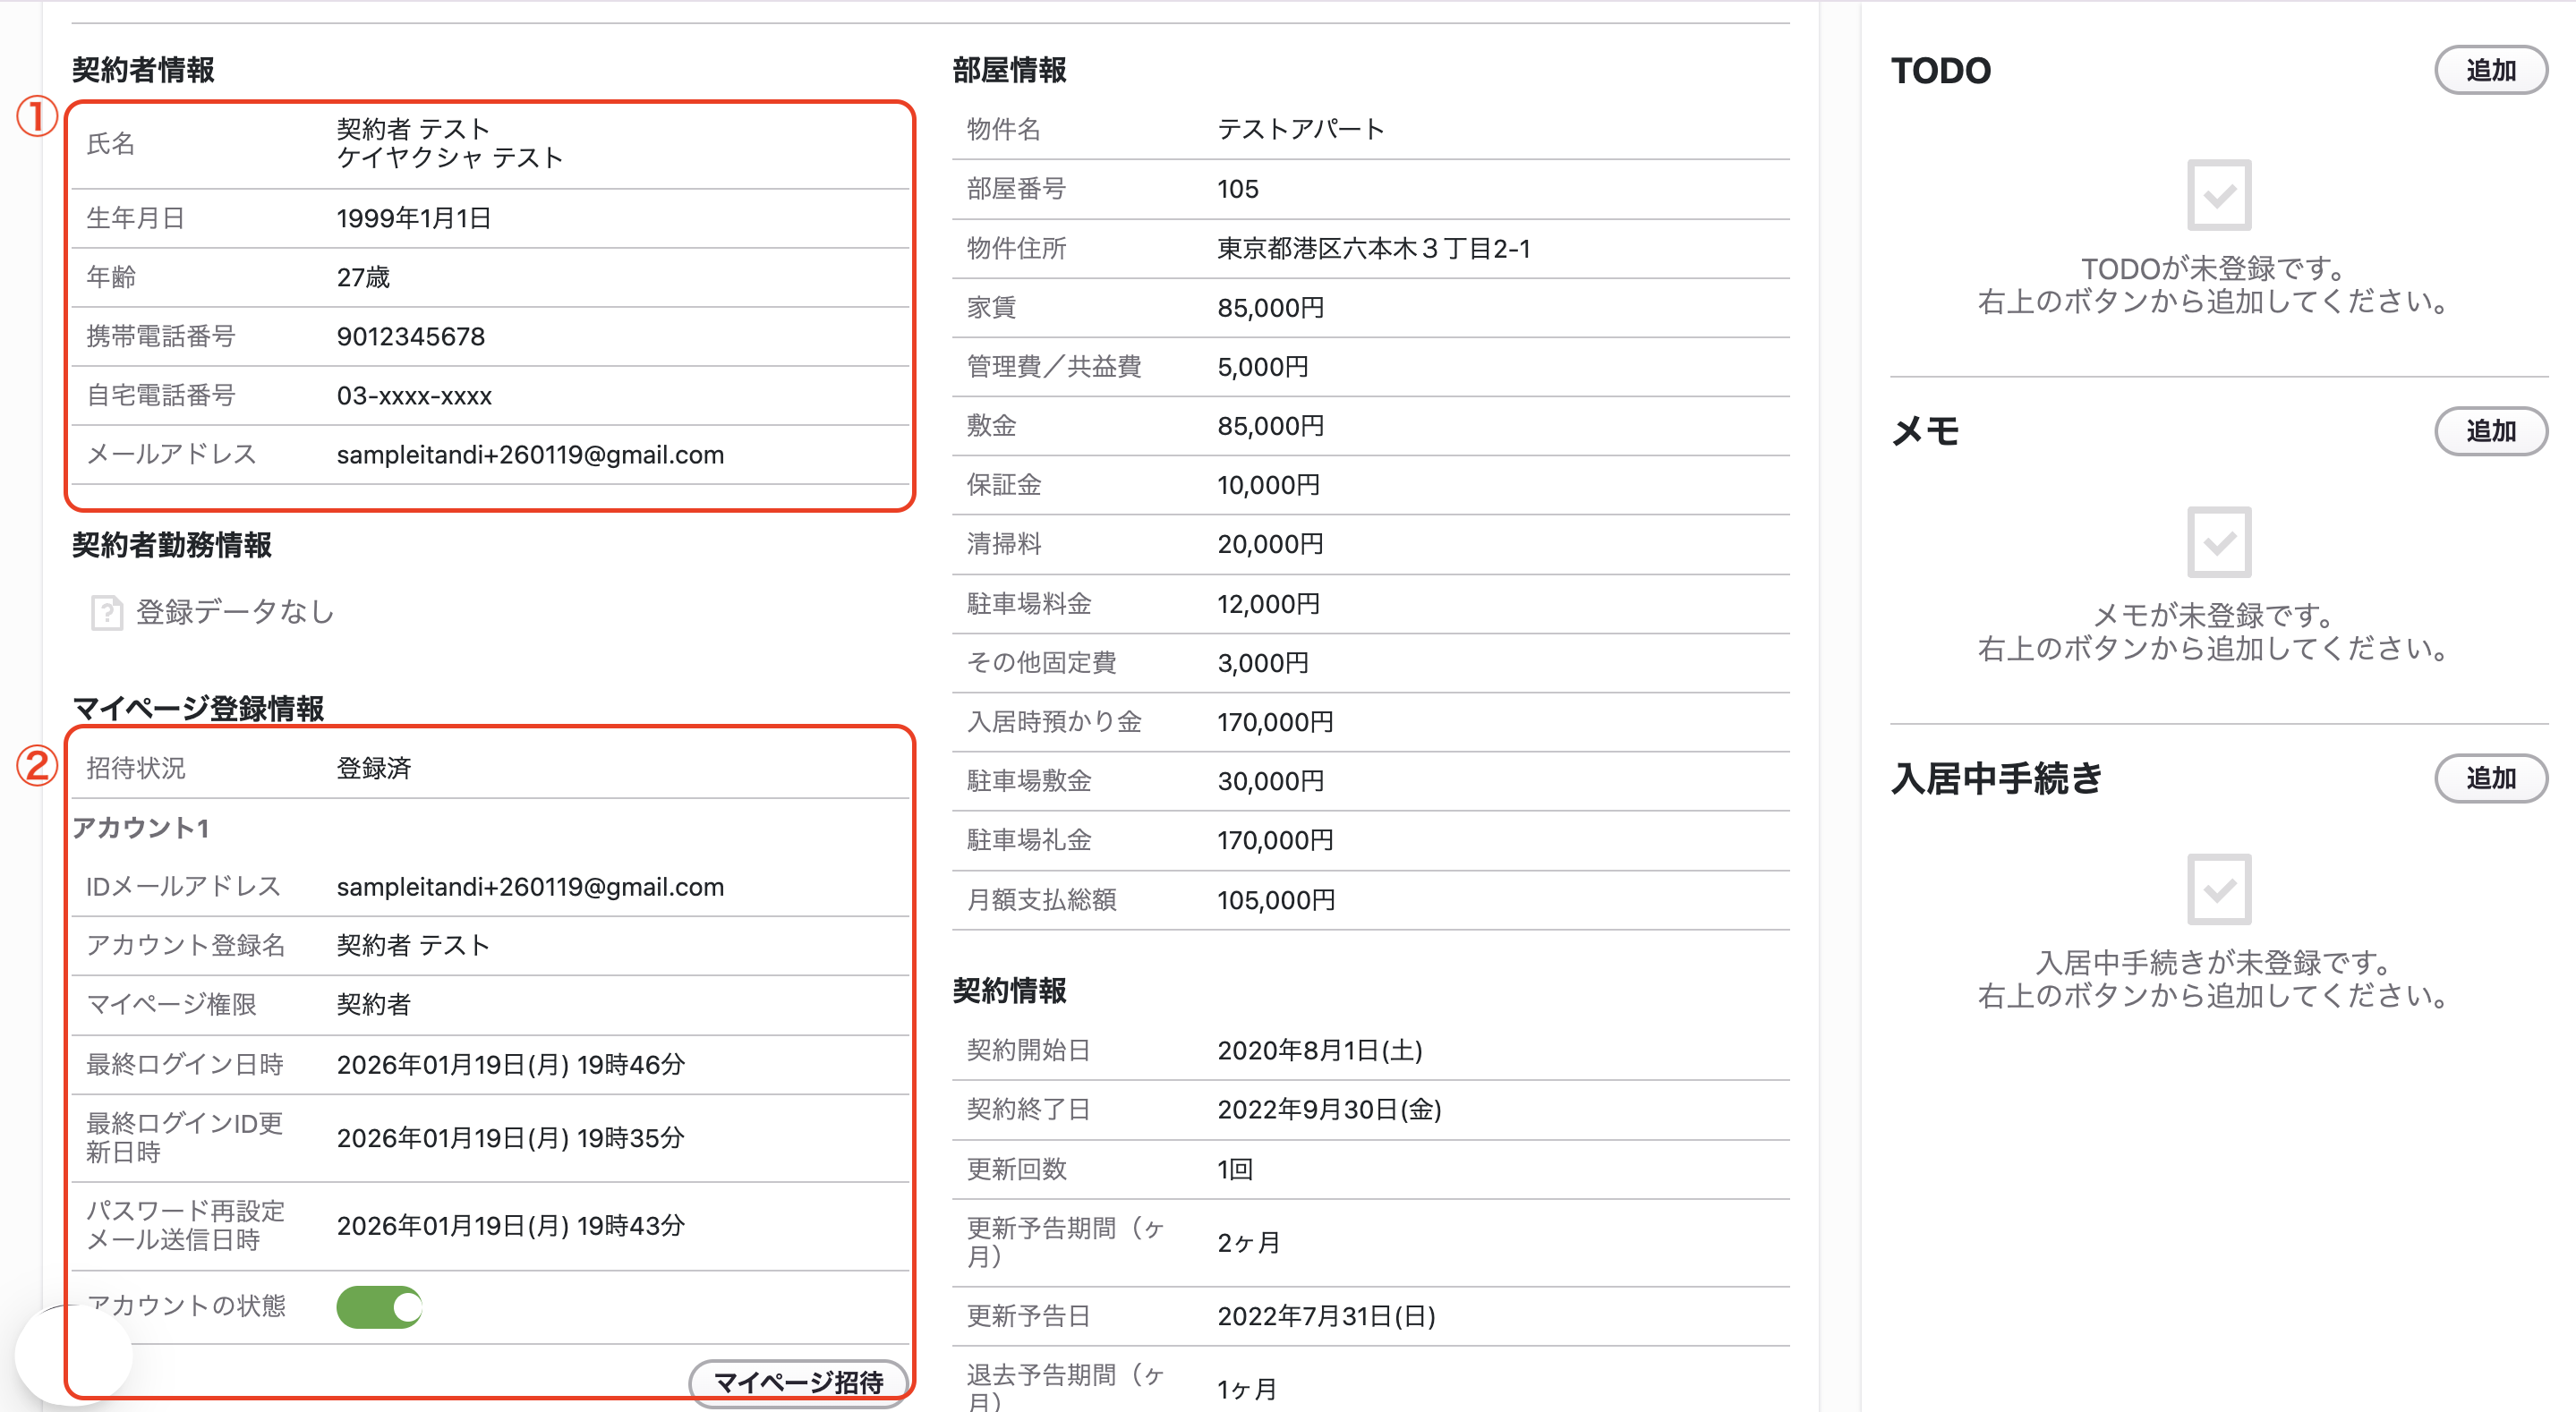The height and width of the screenshot is (1412, 2576).
Task: Click the 招待状況 value 登録済
Action: coord(374,768)
